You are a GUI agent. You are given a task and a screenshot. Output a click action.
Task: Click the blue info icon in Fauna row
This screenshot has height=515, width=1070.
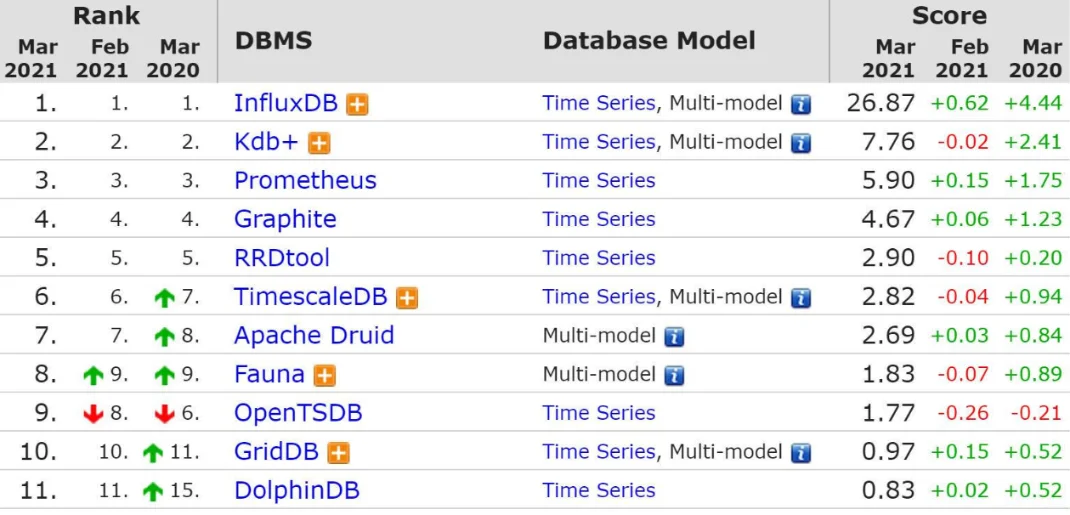pyautogui.click(x=675, y=376)
